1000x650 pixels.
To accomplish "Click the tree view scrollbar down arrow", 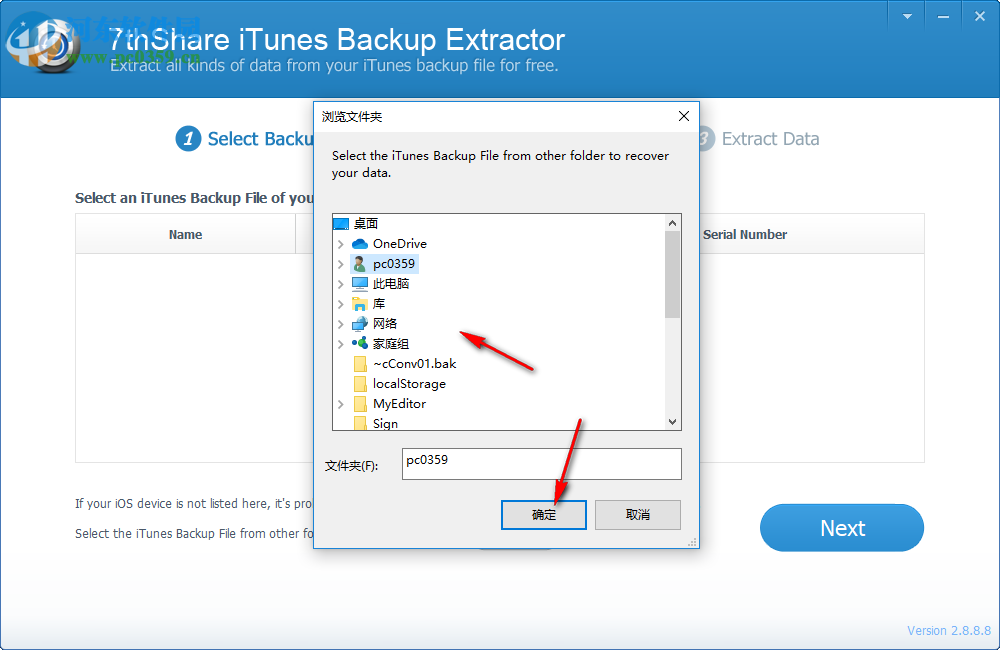I will click(672, 421).
